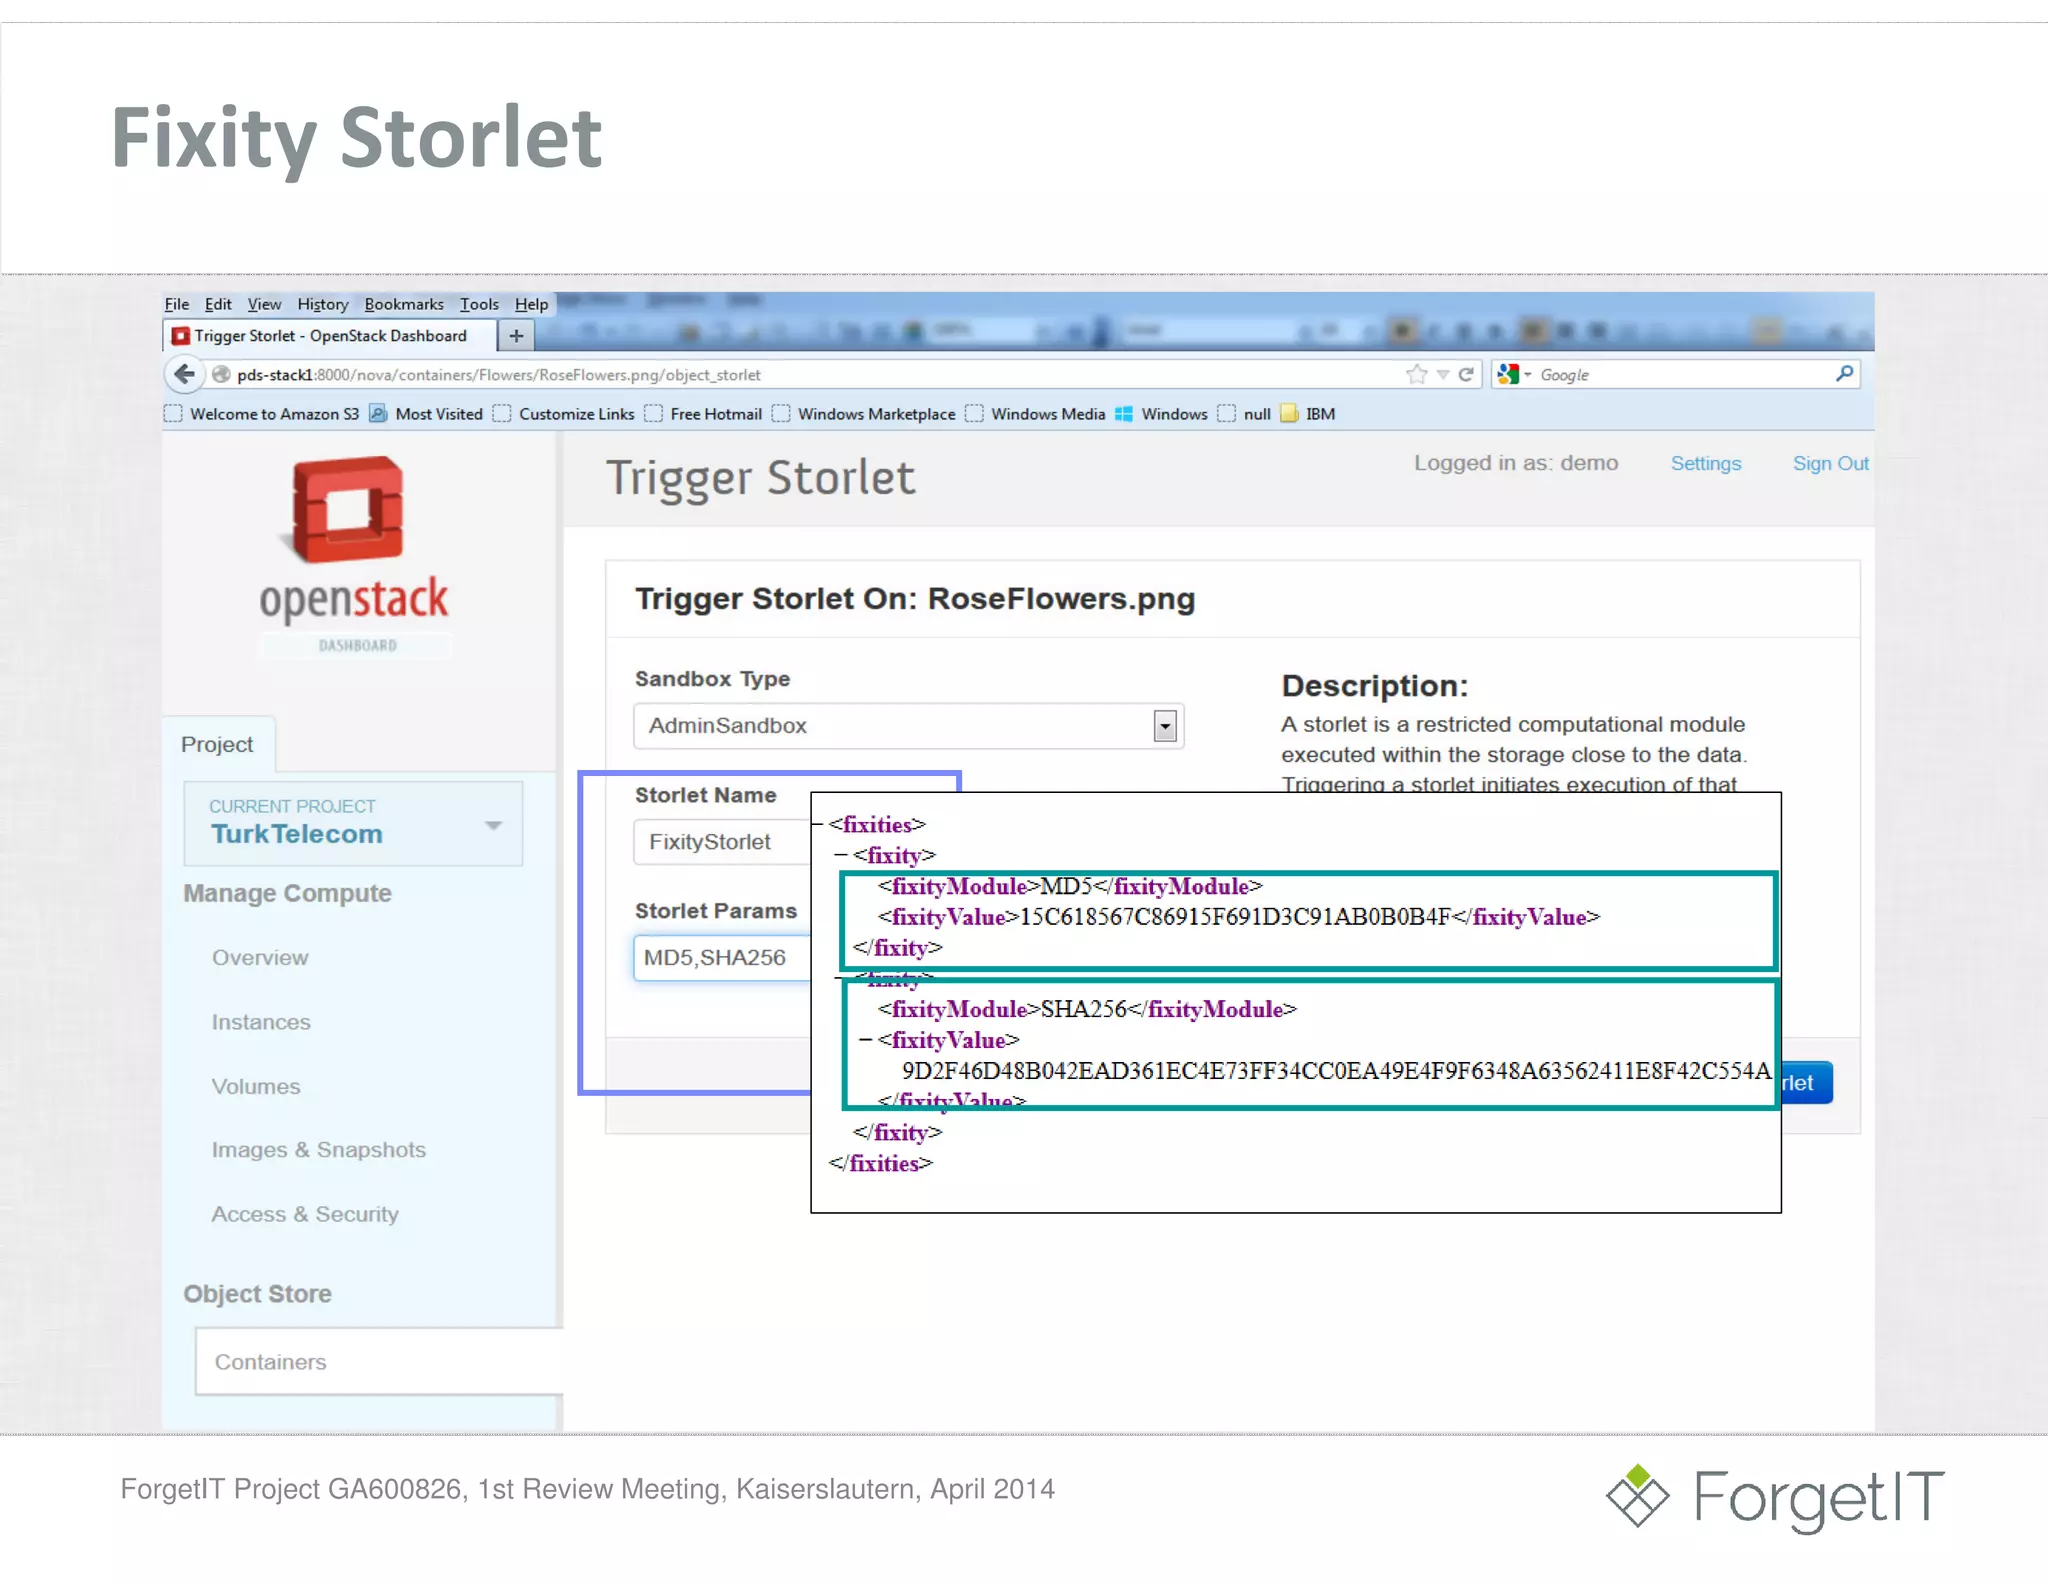Open the History menu
2048x1582 pixels.
tap(322, 304)
